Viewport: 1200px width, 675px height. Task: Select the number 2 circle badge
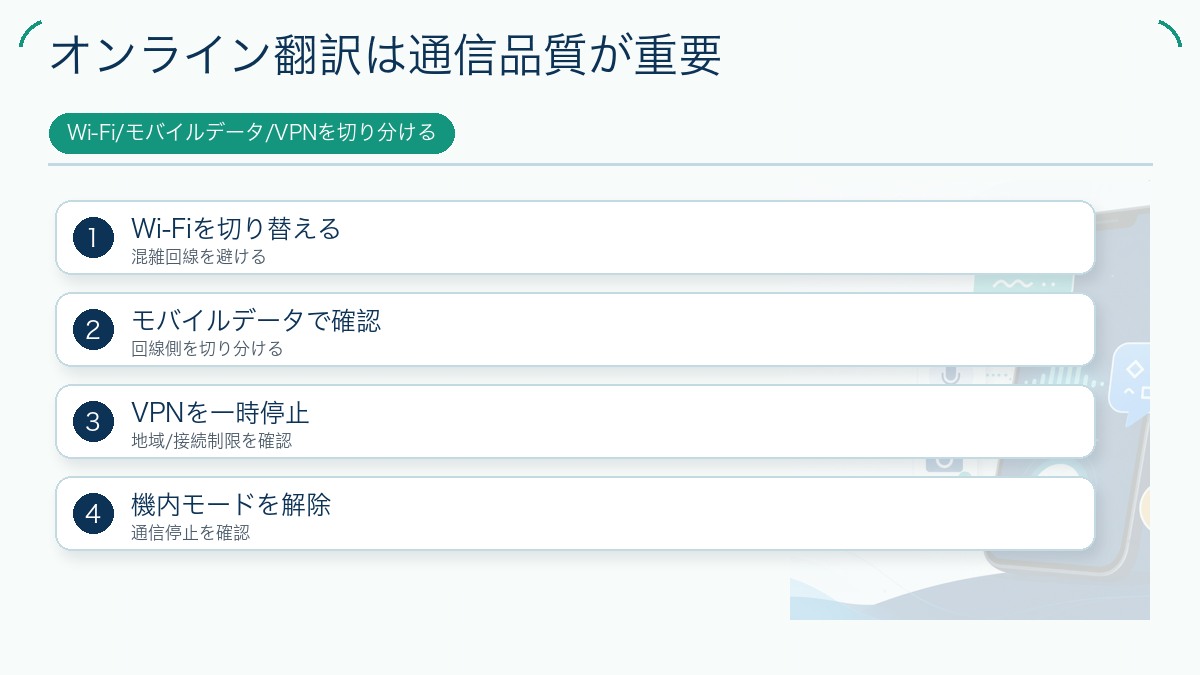[x=93, y=330]
